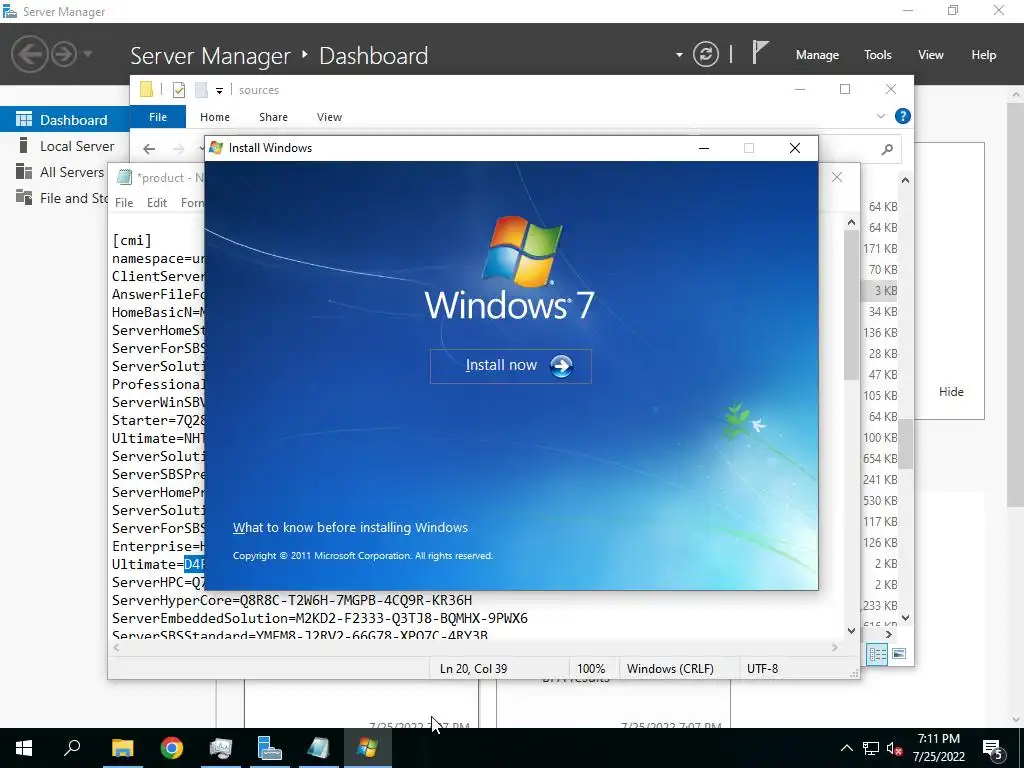Image resolution: width=1024 pixels, height=768 pixels.
Task: Click the Notepad scroll up arrow
Action: coord(852,223)
